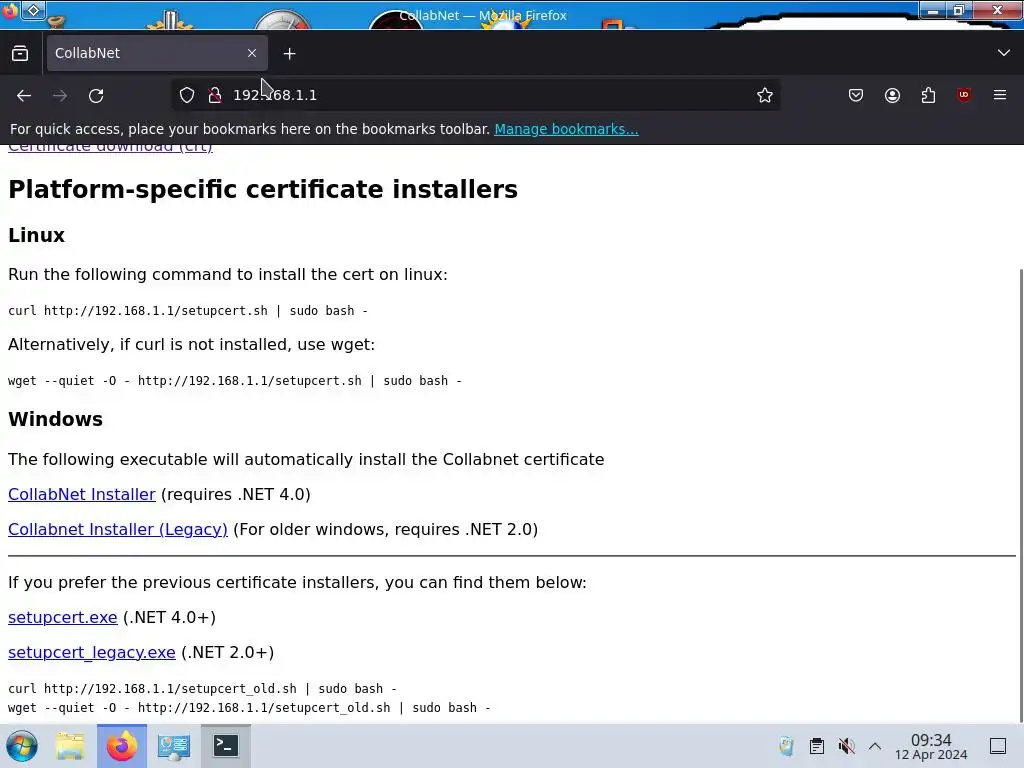Open the Firefox application menu

pos(1000,95)
